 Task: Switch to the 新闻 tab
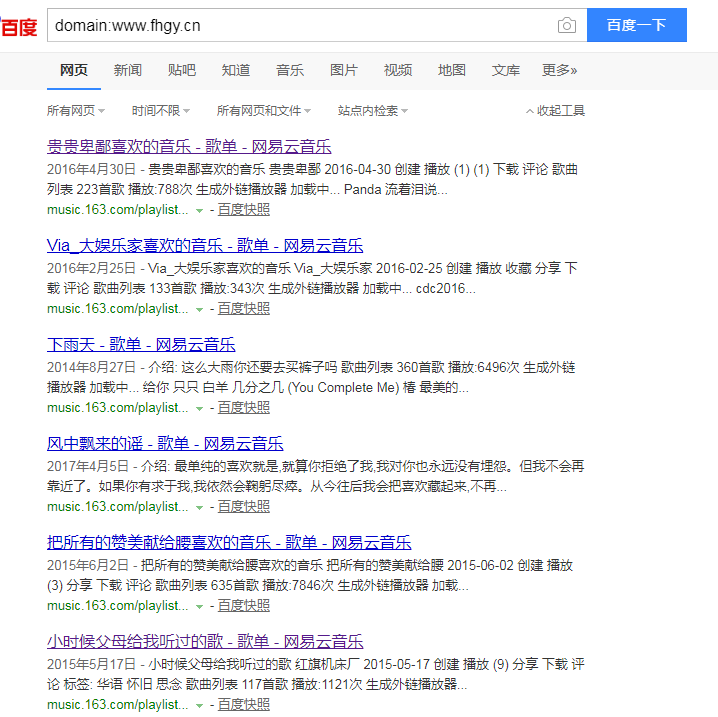click(x=127, y=70)
